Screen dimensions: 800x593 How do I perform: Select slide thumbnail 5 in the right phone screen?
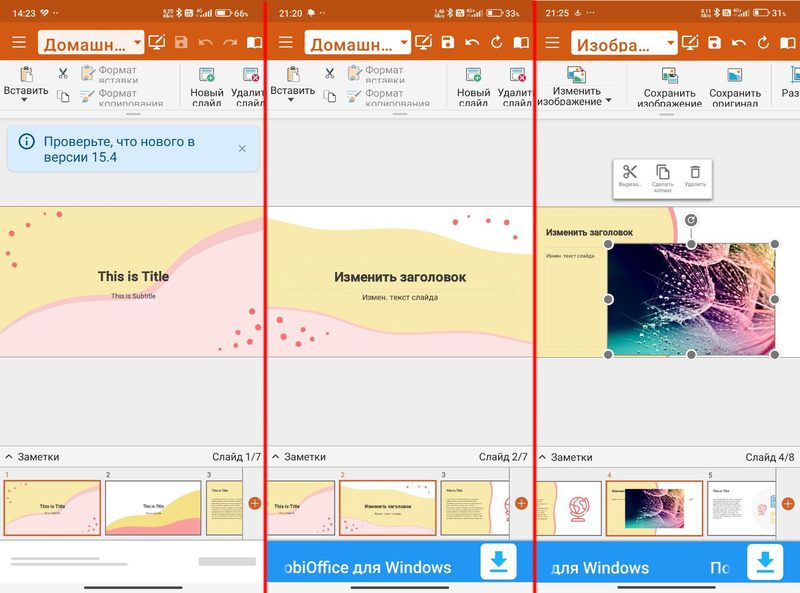pyautogui.click(x=741, y=508)
